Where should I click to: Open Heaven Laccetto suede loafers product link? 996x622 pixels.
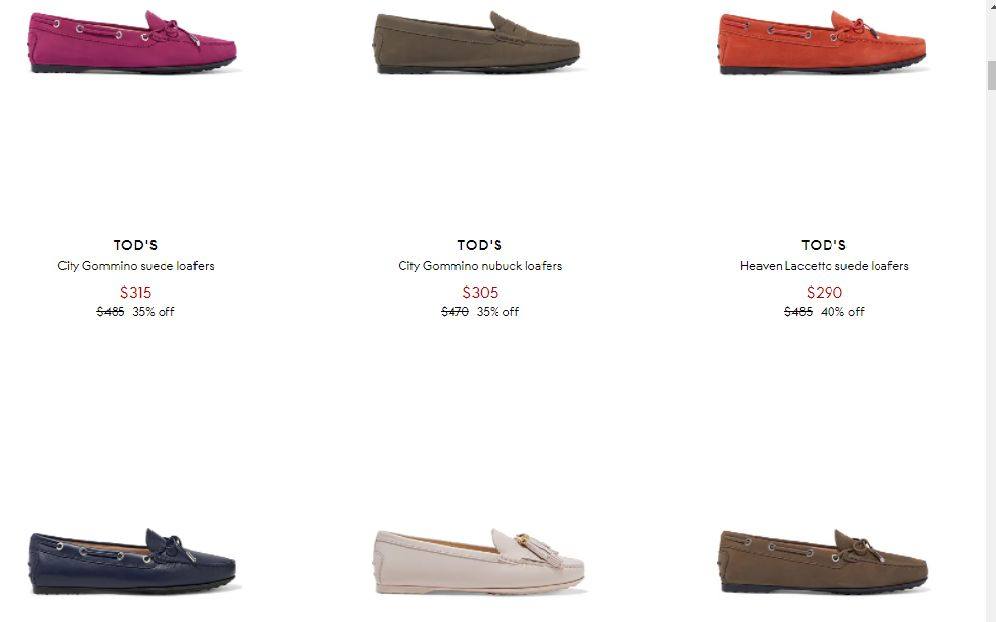click(824, 266)
